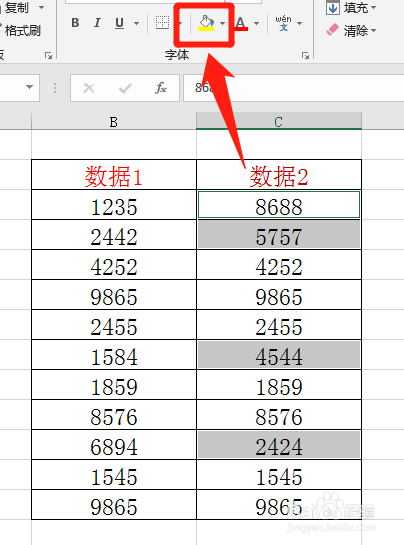The height and width of the screenshot is (545, 404).
Task: Select cell containing 2442
Action: [x=114, y=235]
